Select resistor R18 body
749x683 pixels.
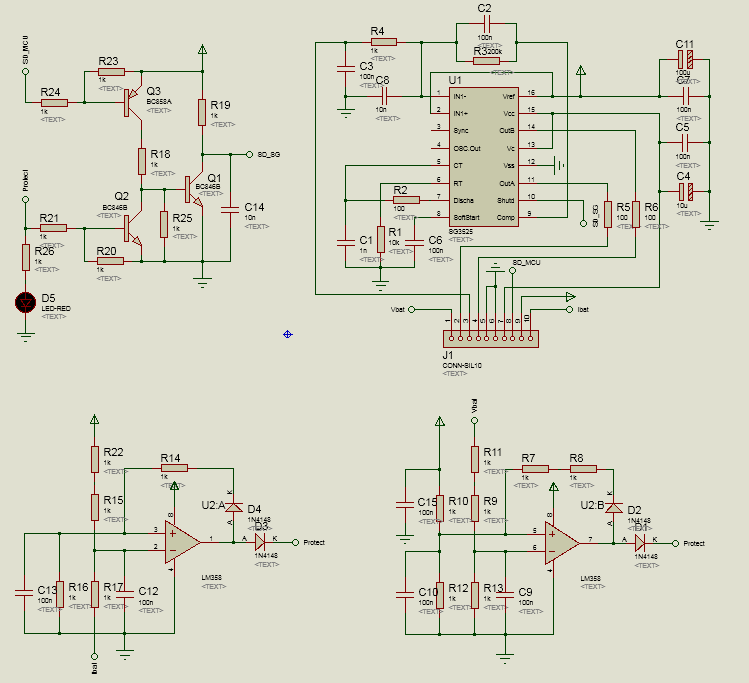pos(142,161)
